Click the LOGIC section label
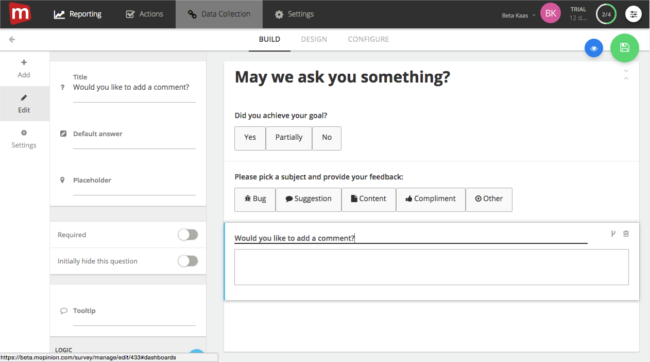The height and width of the screenshot is (362, 650). [x=63, y=350]
